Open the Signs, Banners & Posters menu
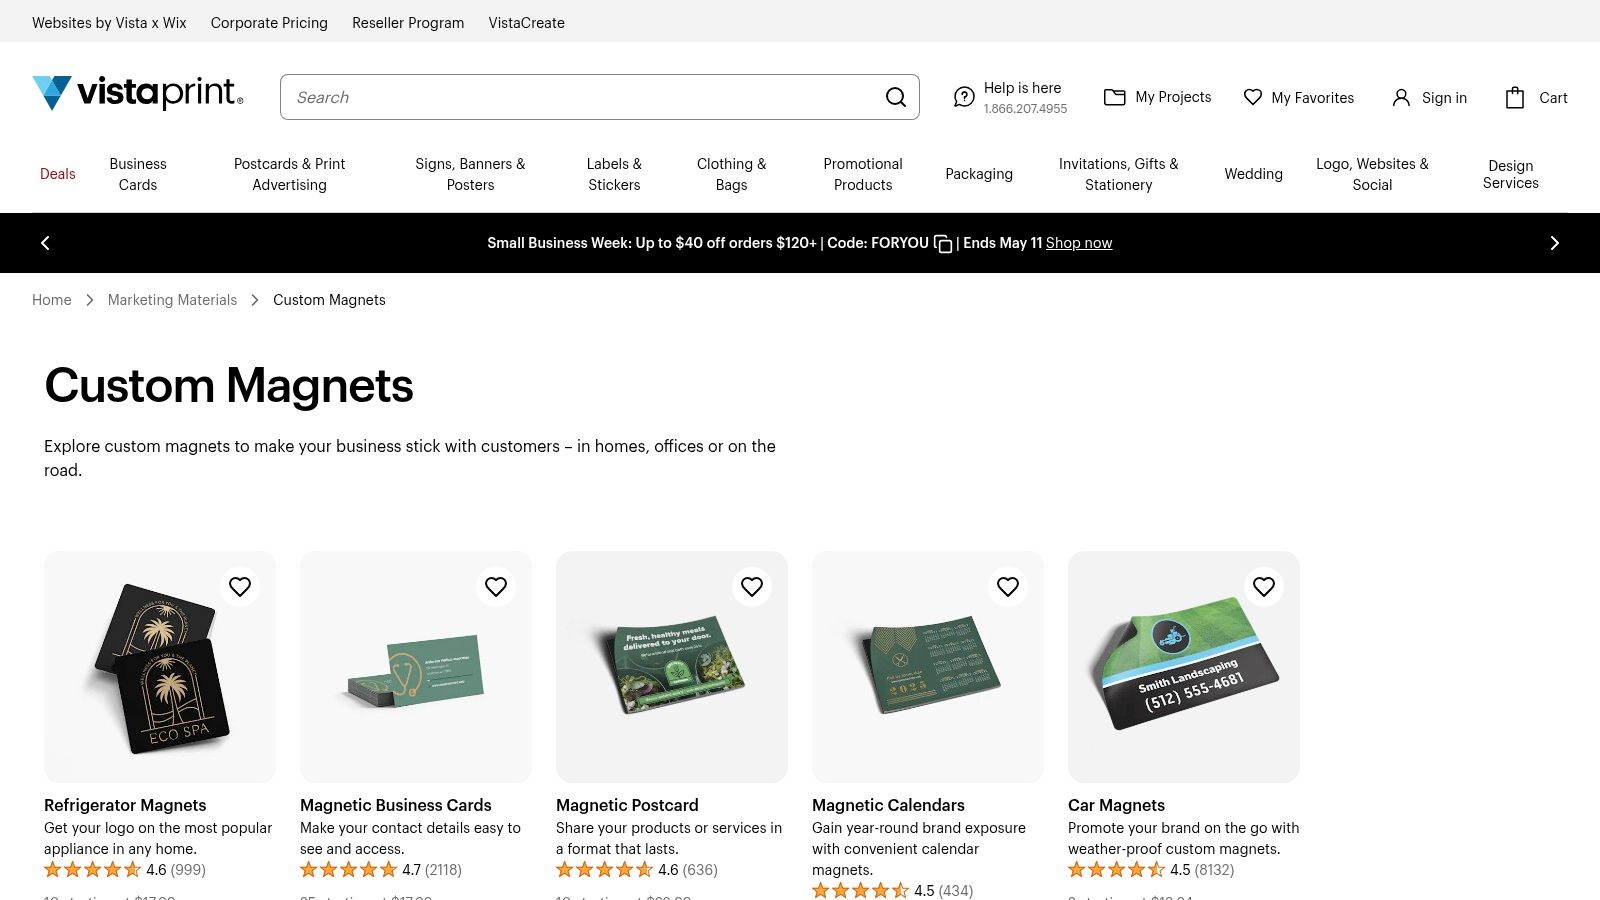The height and width of the screenshot is (900, 1600). coord(470,174)
